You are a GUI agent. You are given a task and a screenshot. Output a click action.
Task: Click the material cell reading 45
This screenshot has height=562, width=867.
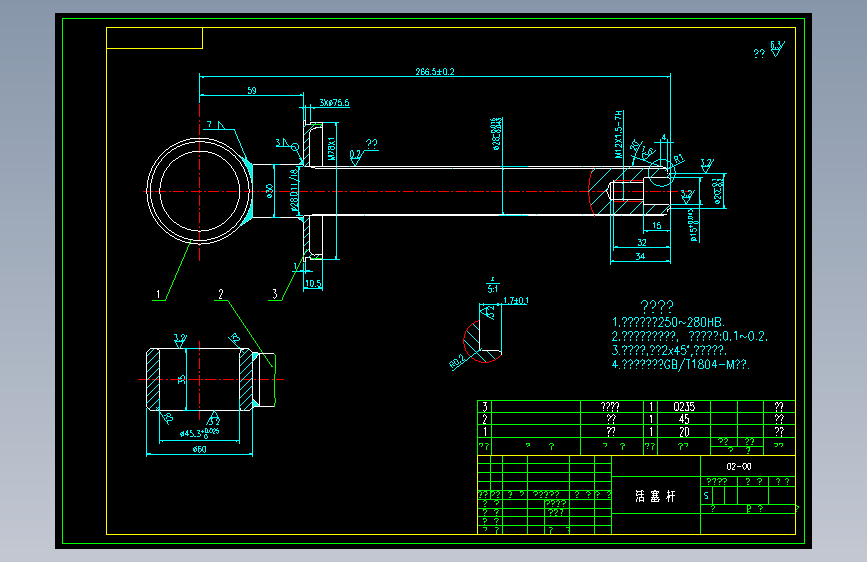tap(684, 419)
